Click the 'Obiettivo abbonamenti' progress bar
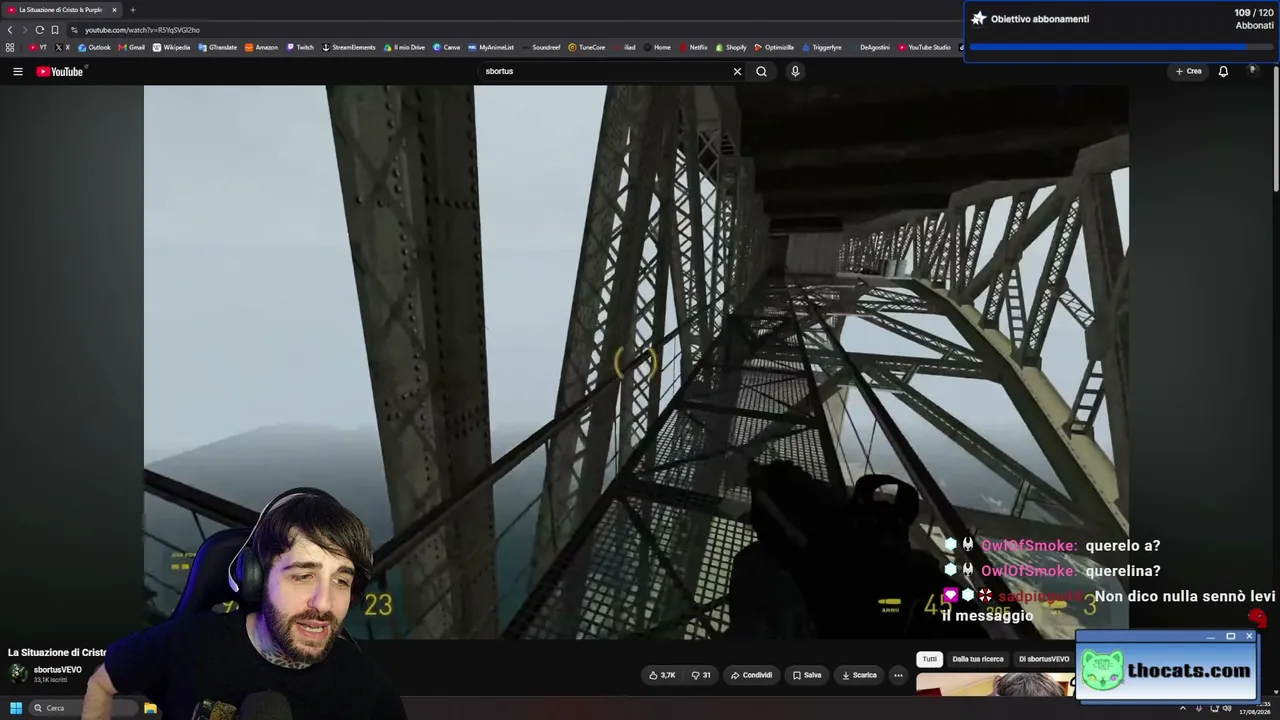This screenshot has height=720, width=1280. (x=1120, y=47)
